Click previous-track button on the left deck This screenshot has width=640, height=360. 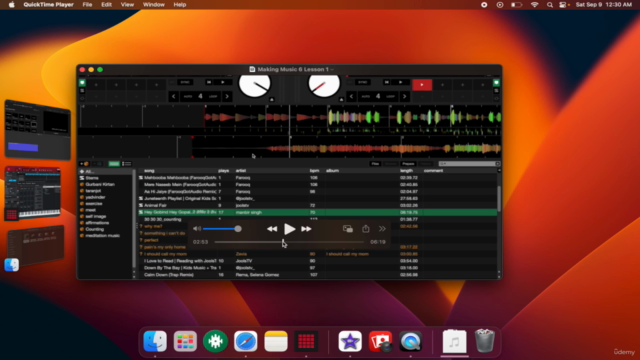[x=209, y=82]
